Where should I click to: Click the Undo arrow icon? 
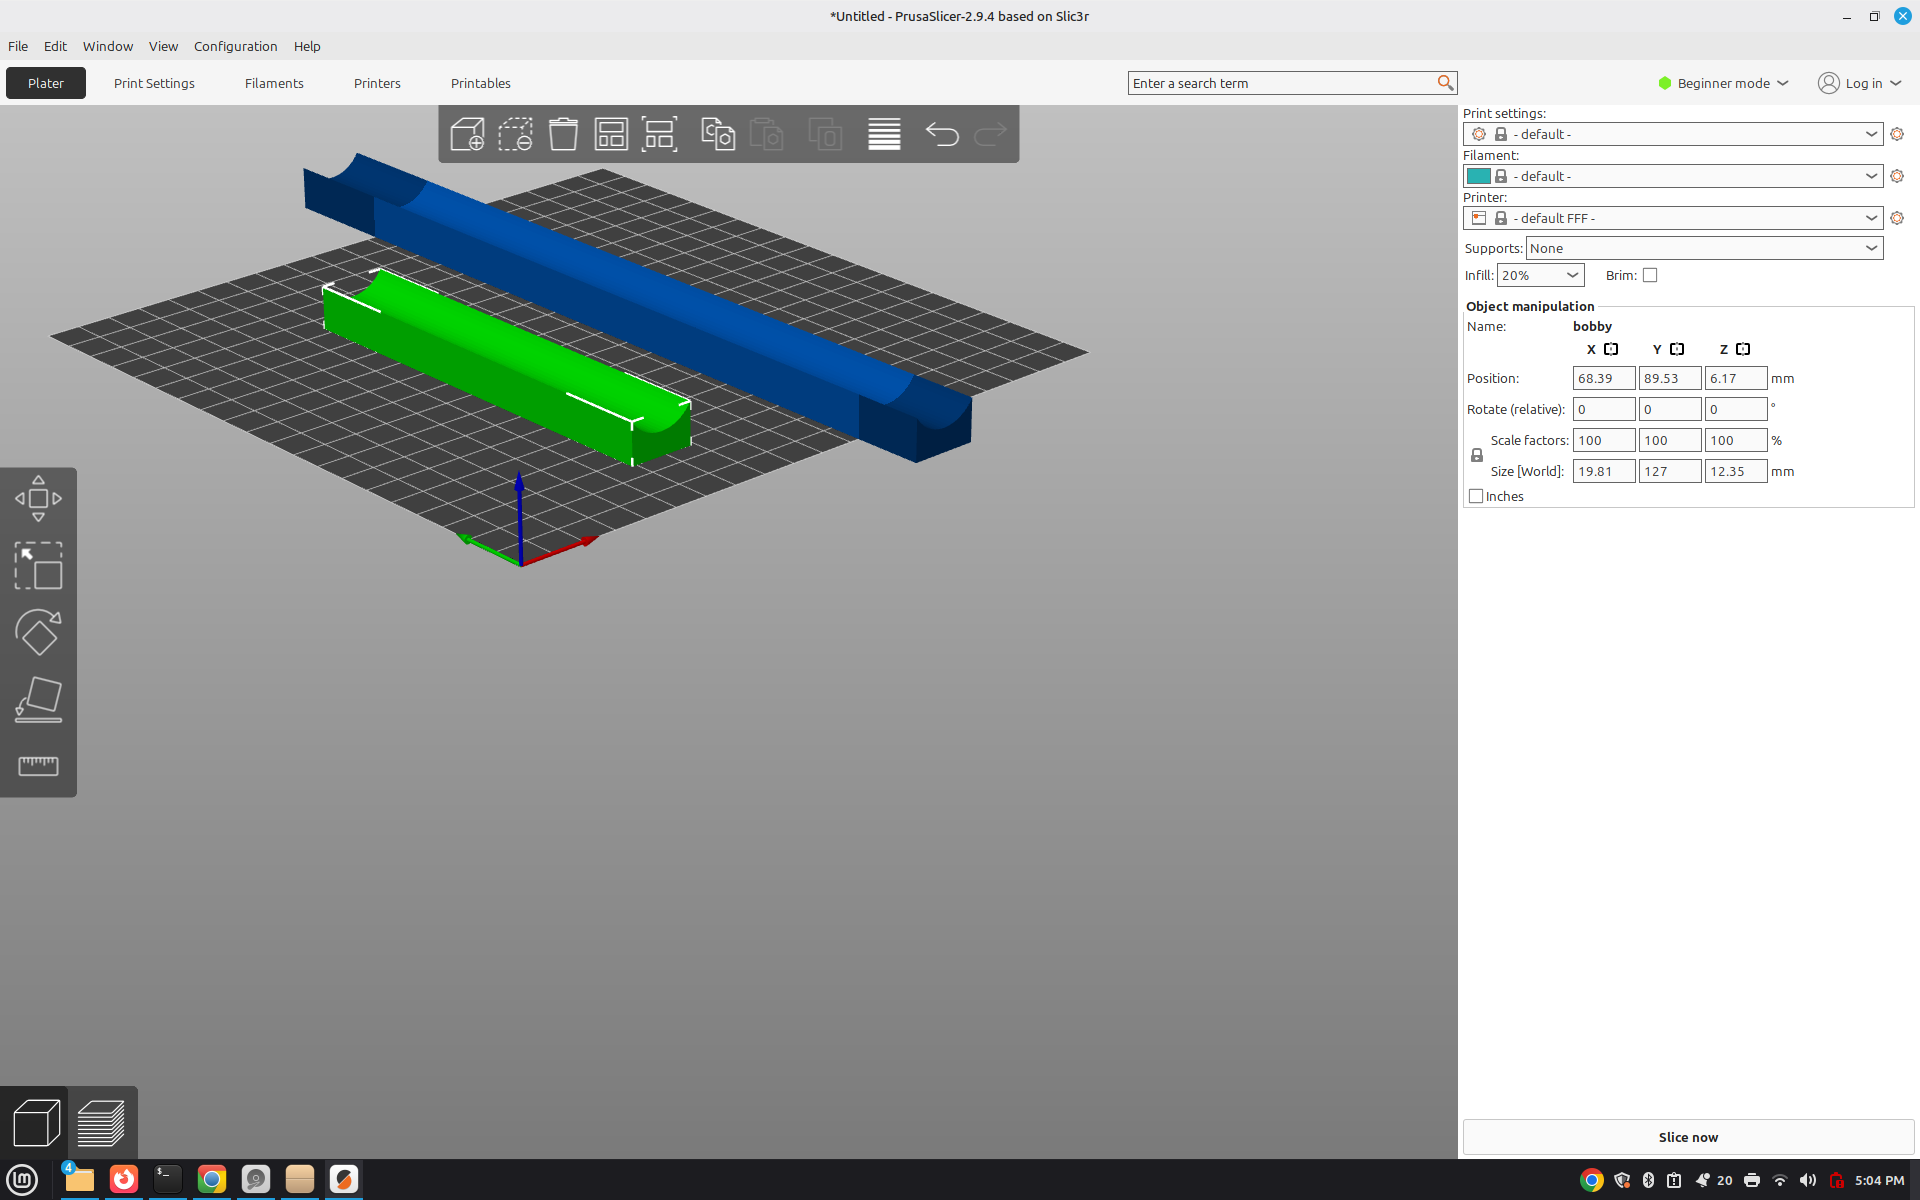942,134
